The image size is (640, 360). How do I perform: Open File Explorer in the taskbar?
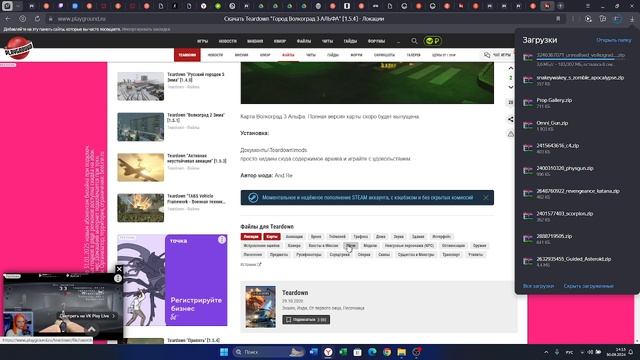(402, 352)
